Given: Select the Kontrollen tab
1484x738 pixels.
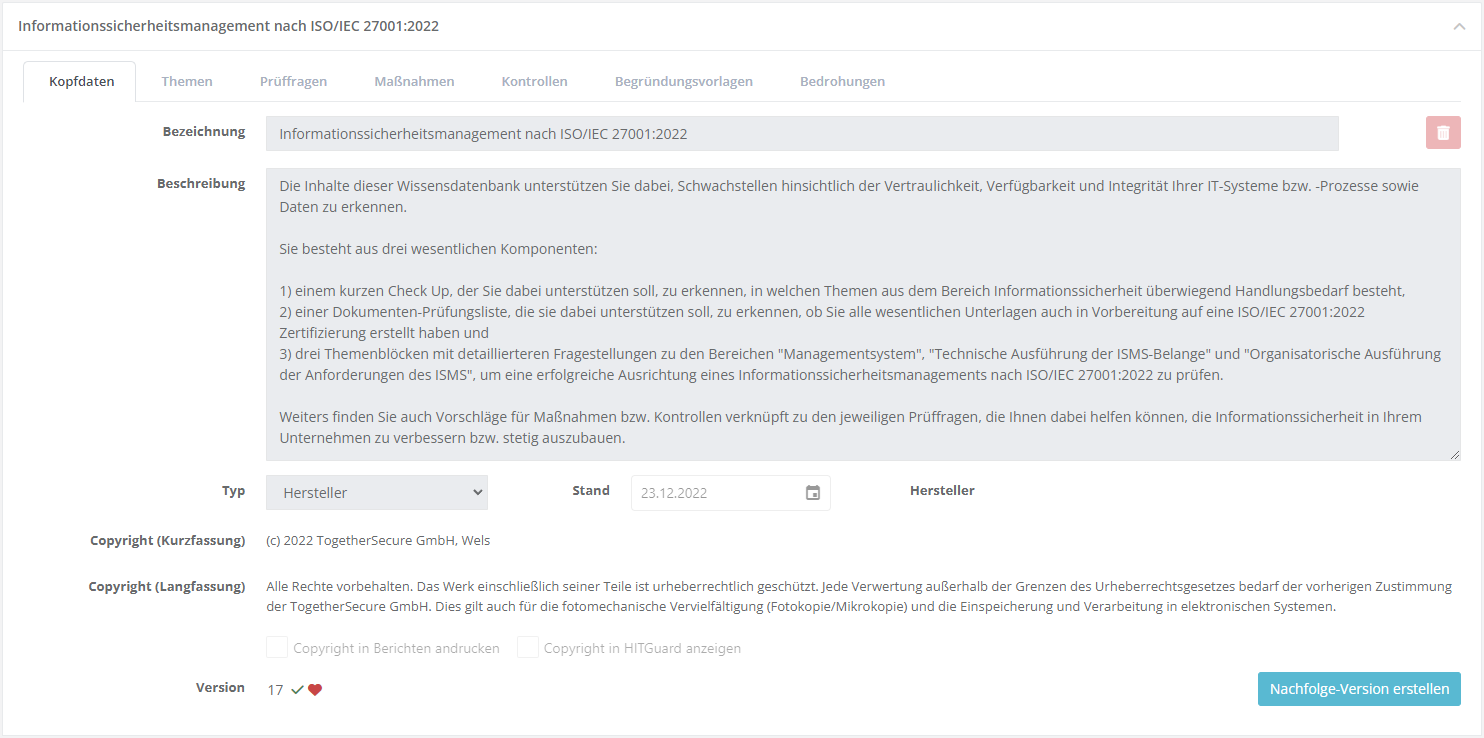Looking at the screenshot, I should point(534,81).
